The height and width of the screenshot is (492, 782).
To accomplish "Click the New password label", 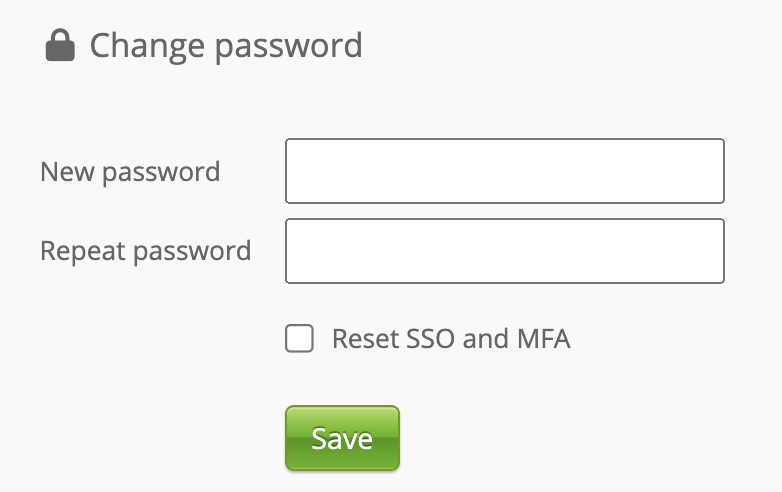I will 130,171.
